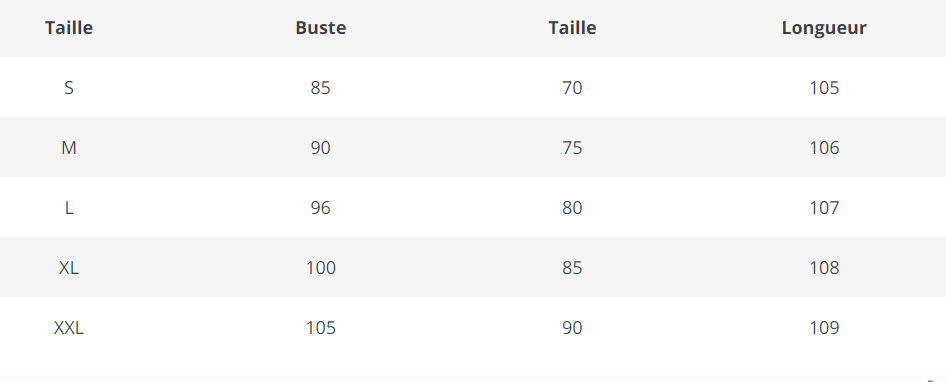The width and height of the screenshot is (946, 382).
Task: Click the second Taille column header
Action: point(573,28)
